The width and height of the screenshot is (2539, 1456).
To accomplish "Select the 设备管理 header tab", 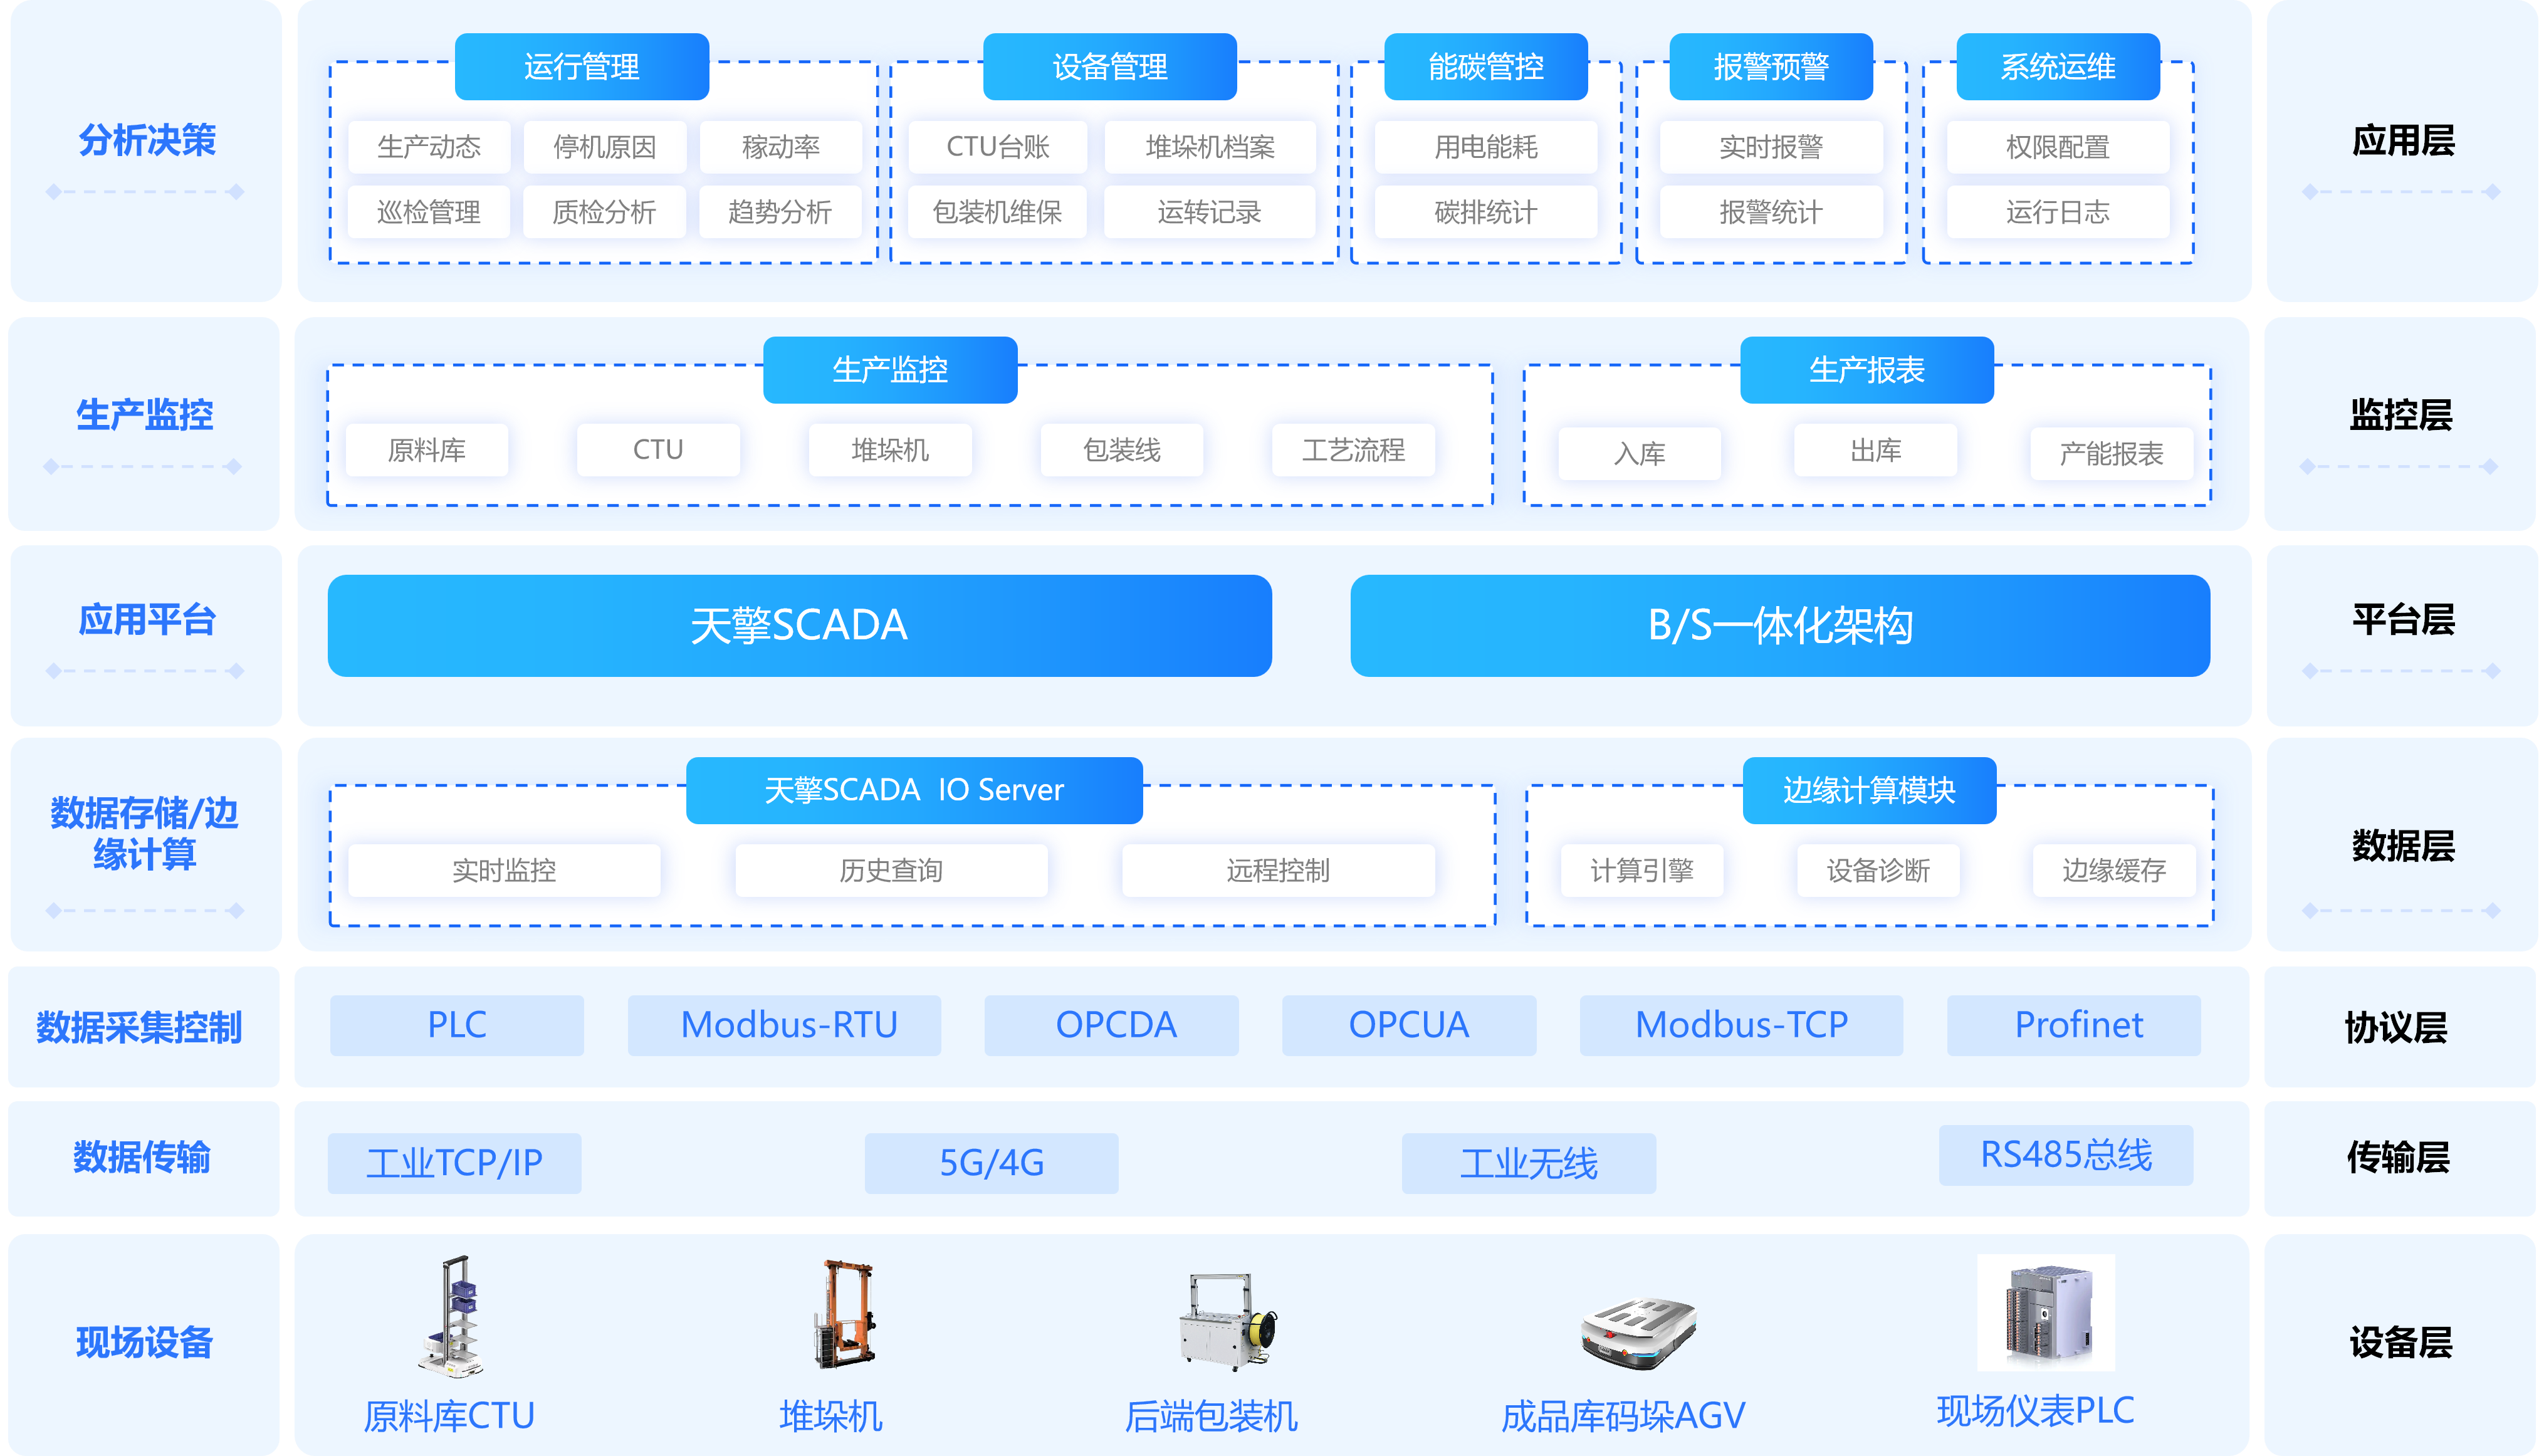I will coord(1110,67).
